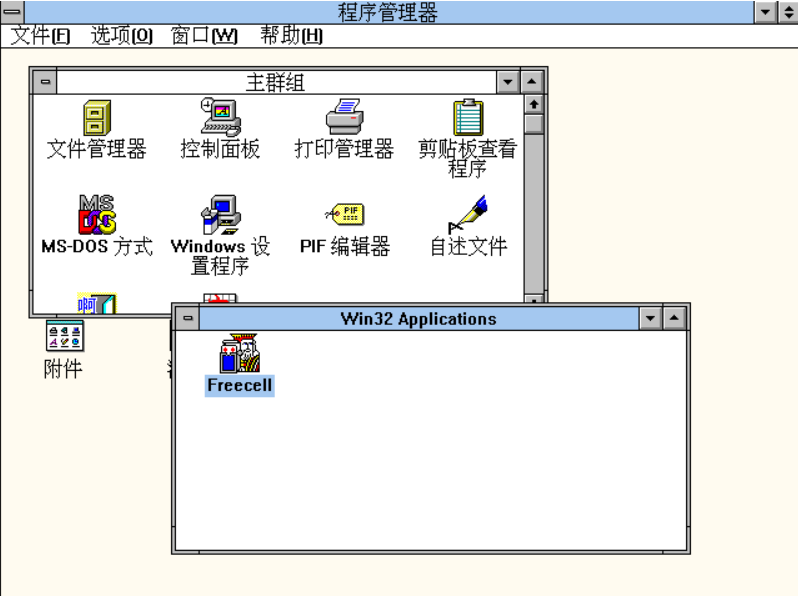This screenshot has height=596, width=798.
Task: Open 主群组 window control menu box
Action: [45, 82]
